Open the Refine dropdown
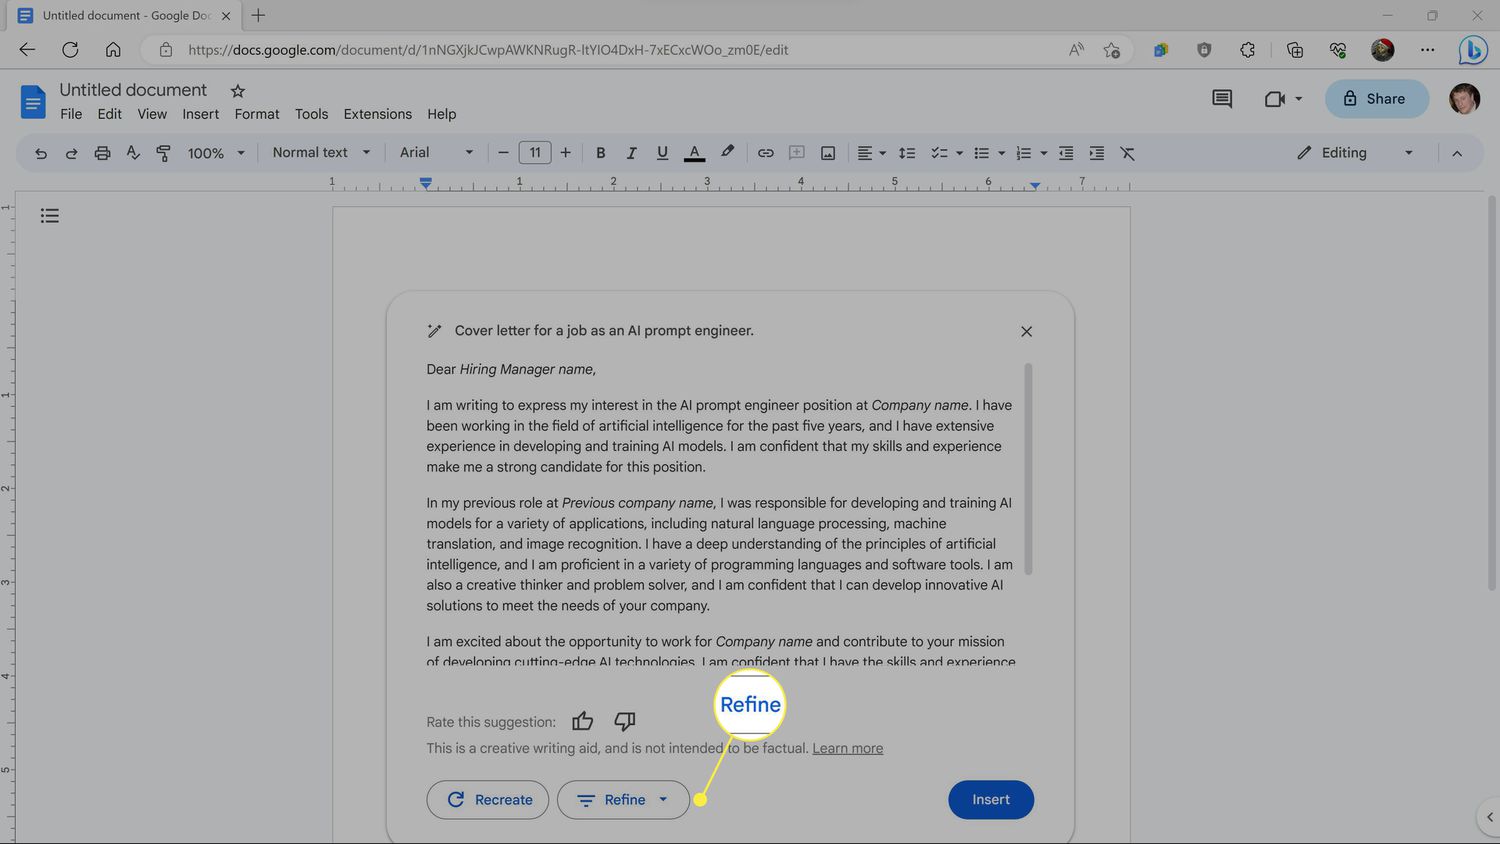This screenshot has width=1500, height=844. pyautogui.click(x=623, y=800)
